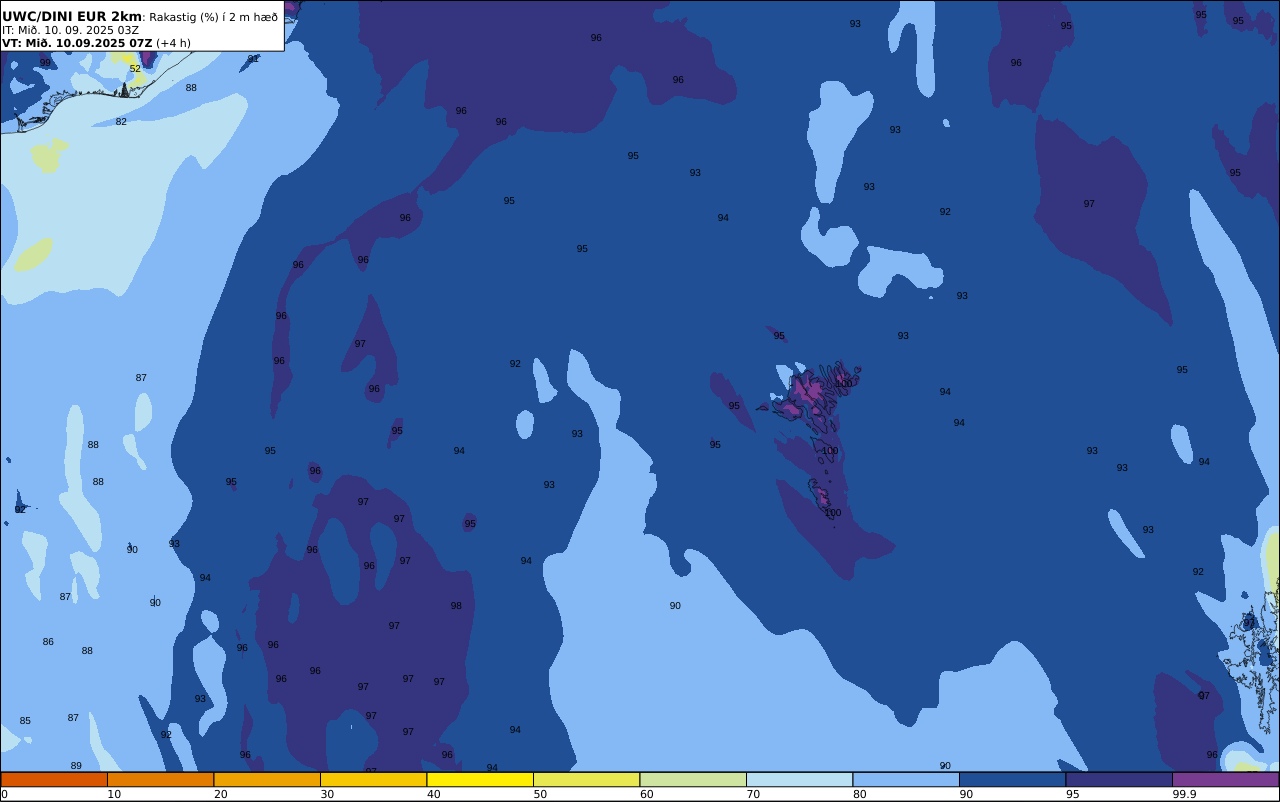1280x802 pixels.
Task: Click the dark indigo 95–99.9 legend segment
Action: (x=1119, y=779)
